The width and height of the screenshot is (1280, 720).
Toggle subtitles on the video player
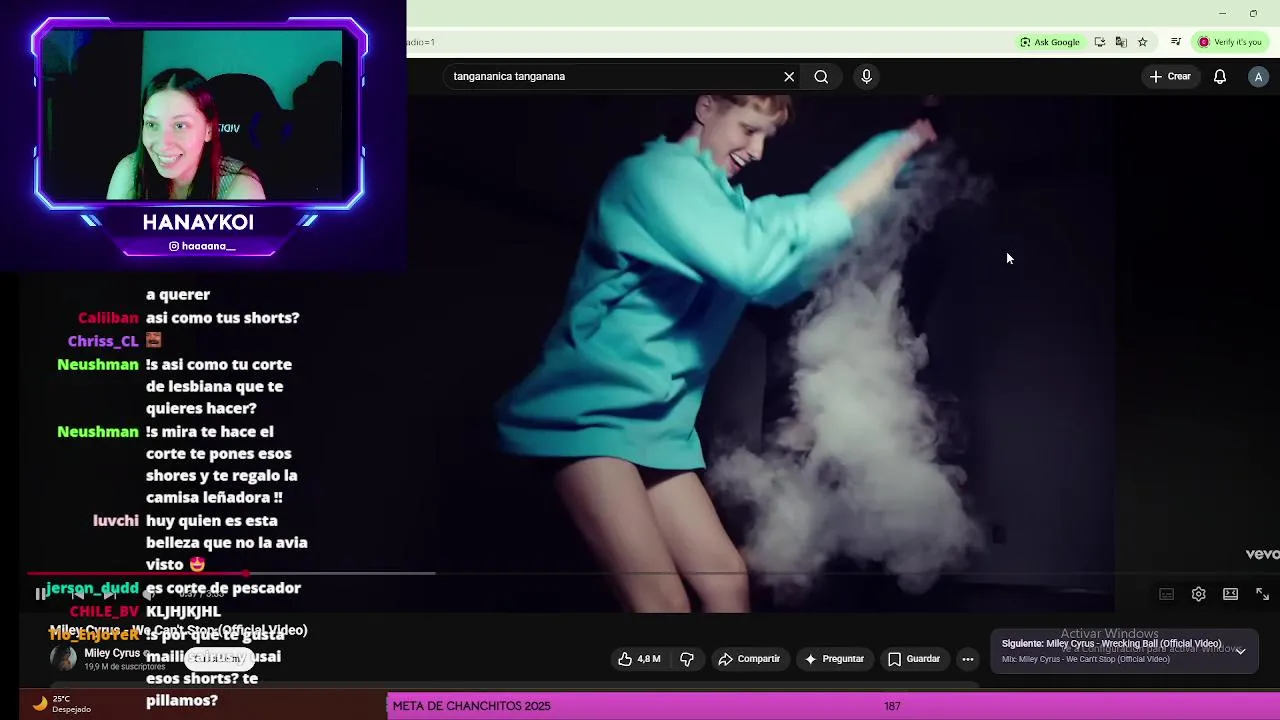pyautogui.click(x=1166, y=594)
